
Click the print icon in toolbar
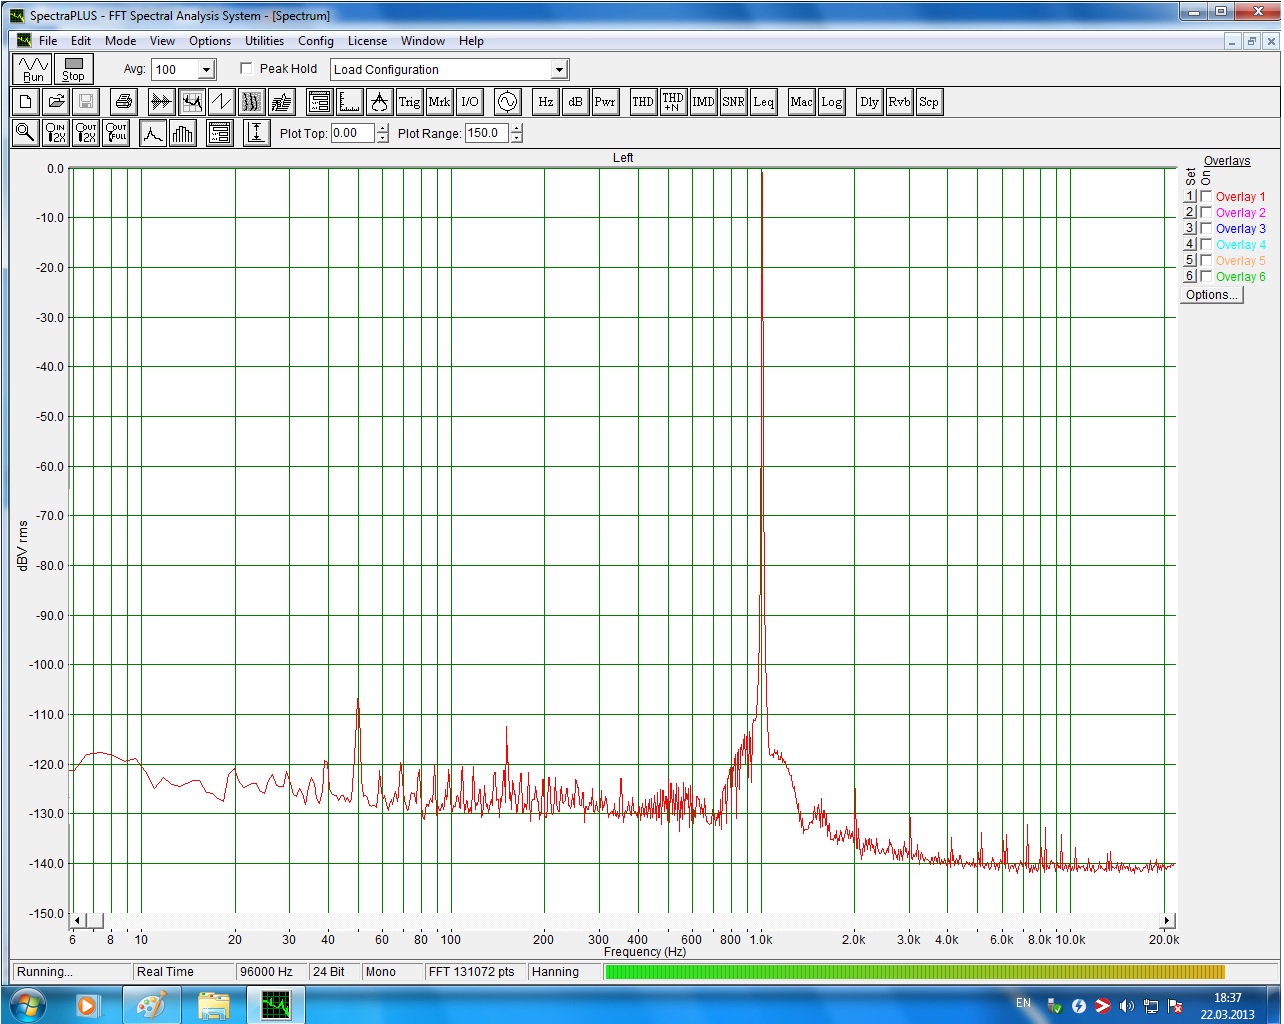(123, 102)
